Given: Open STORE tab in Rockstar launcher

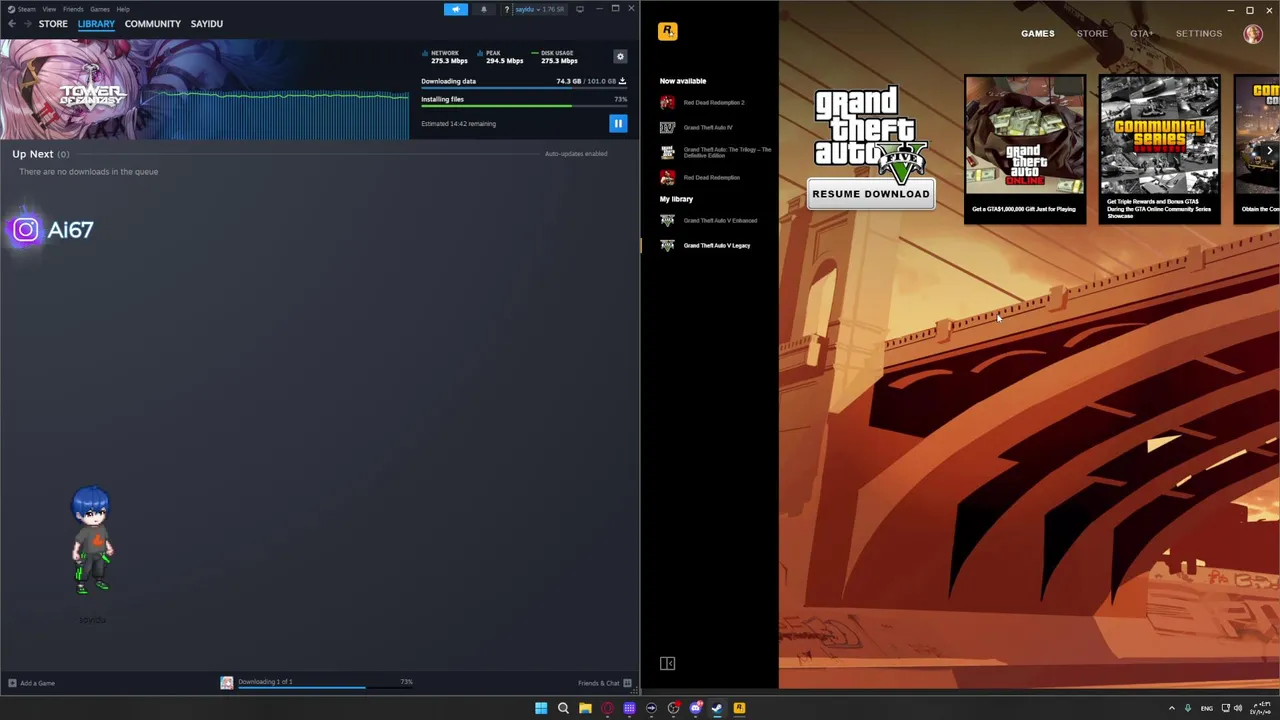Looking at the screenshot, I should (1092, 33).
